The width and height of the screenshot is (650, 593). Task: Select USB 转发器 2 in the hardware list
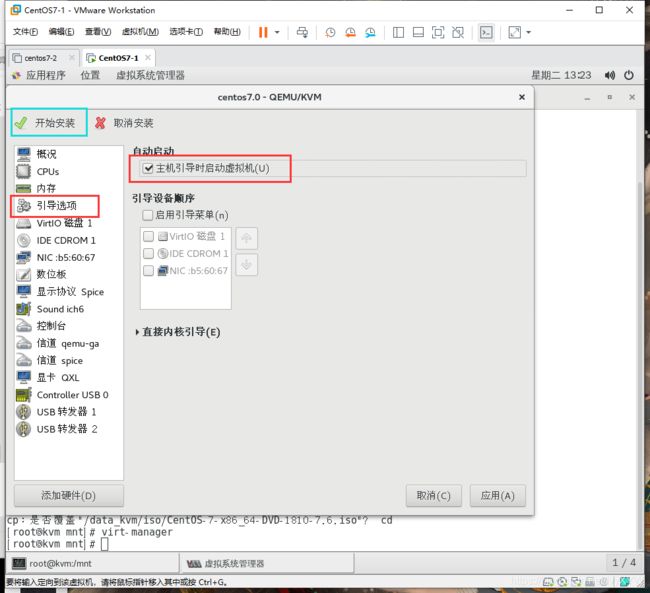pyautogui.click(x=69, y=429)
